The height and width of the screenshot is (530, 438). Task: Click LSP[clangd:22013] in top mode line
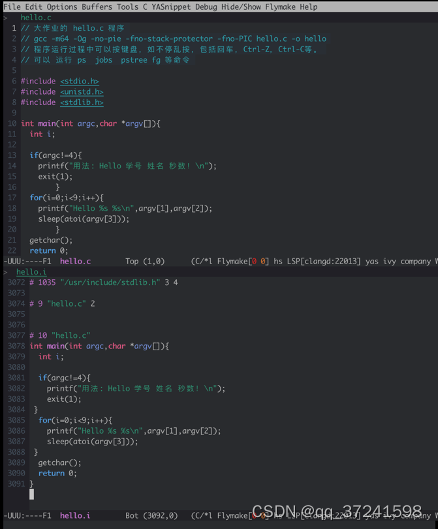[324, 261]
